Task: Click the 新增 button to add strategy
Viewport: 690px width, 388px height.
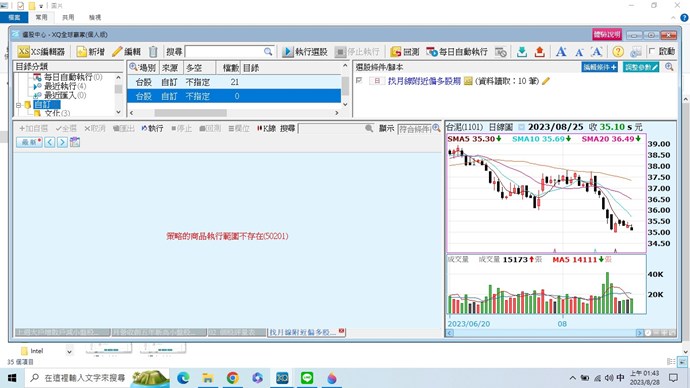Action: coord(91,51)
